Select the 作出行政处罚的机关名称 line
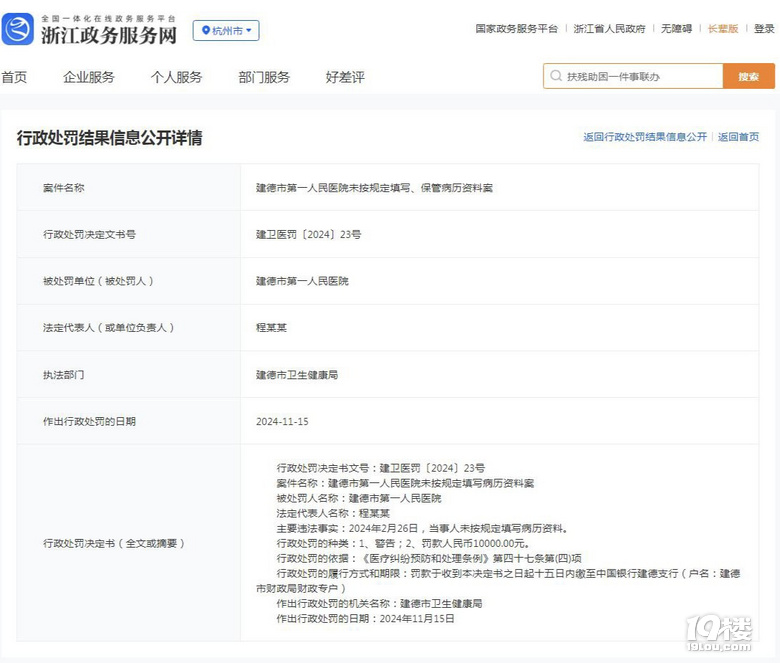The height and width of the screenshot is (663, 780). (380, 603)
